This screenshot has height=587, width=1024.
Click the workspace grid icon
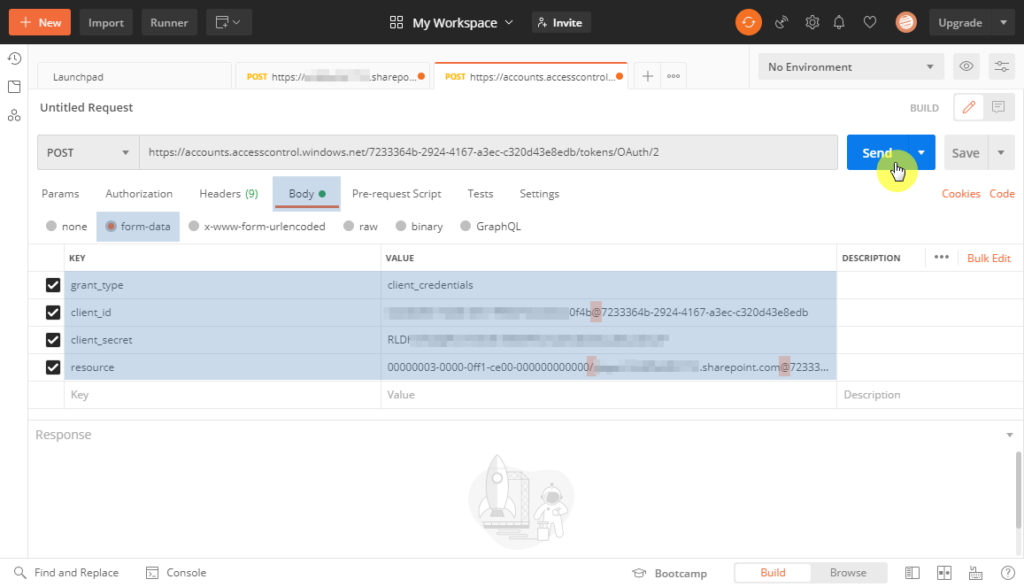(396, 22)
